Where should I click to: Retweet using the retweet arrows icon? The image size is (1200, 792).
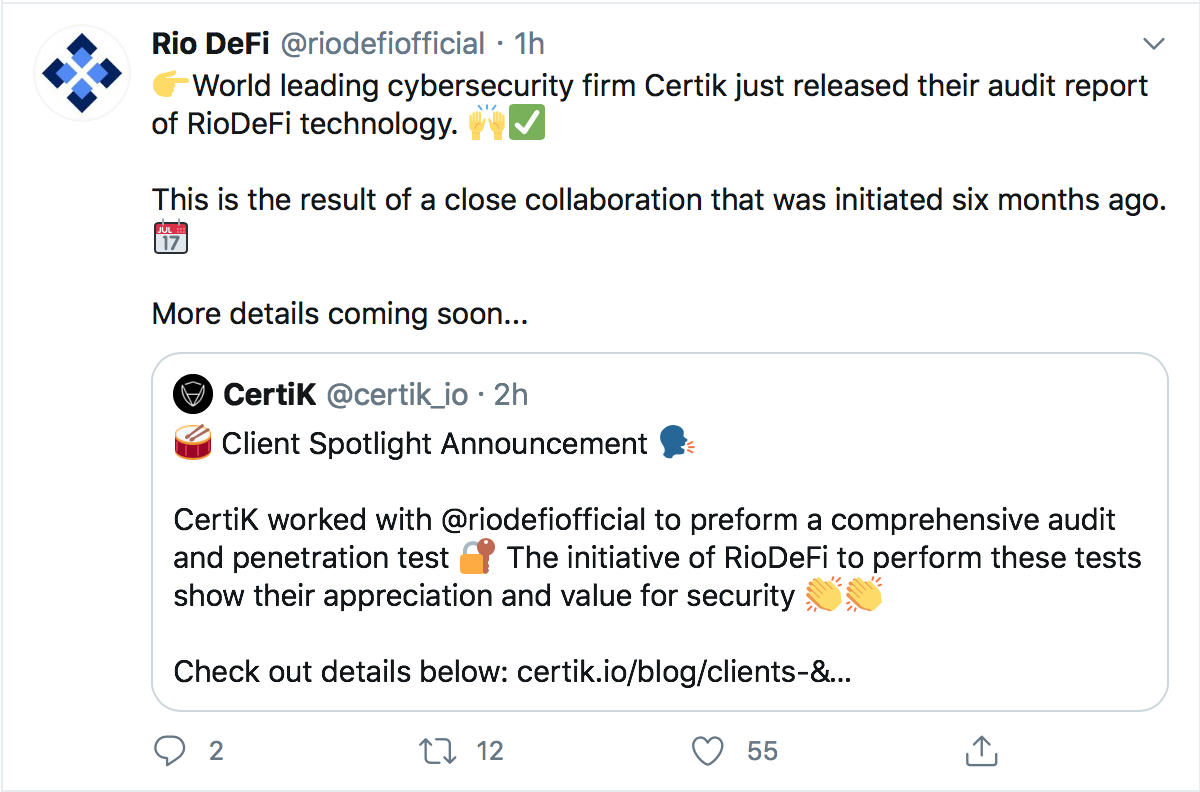click(436, 750)
